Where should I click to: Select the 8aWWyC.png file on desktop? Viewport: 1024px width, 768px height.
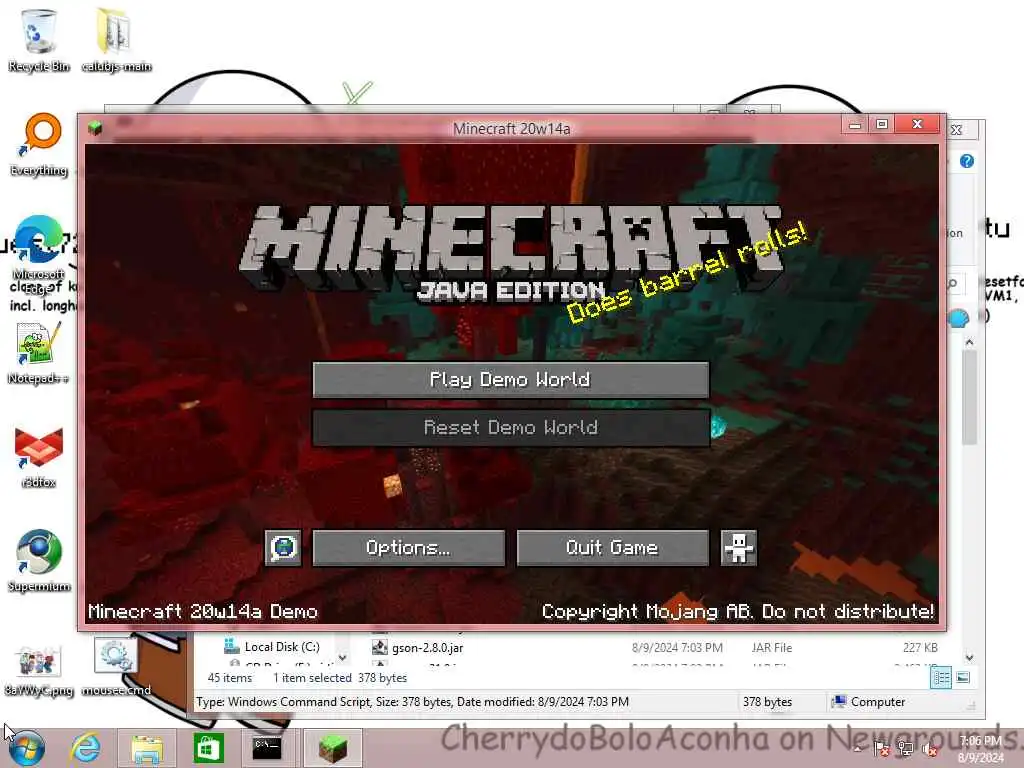[39, 670]
